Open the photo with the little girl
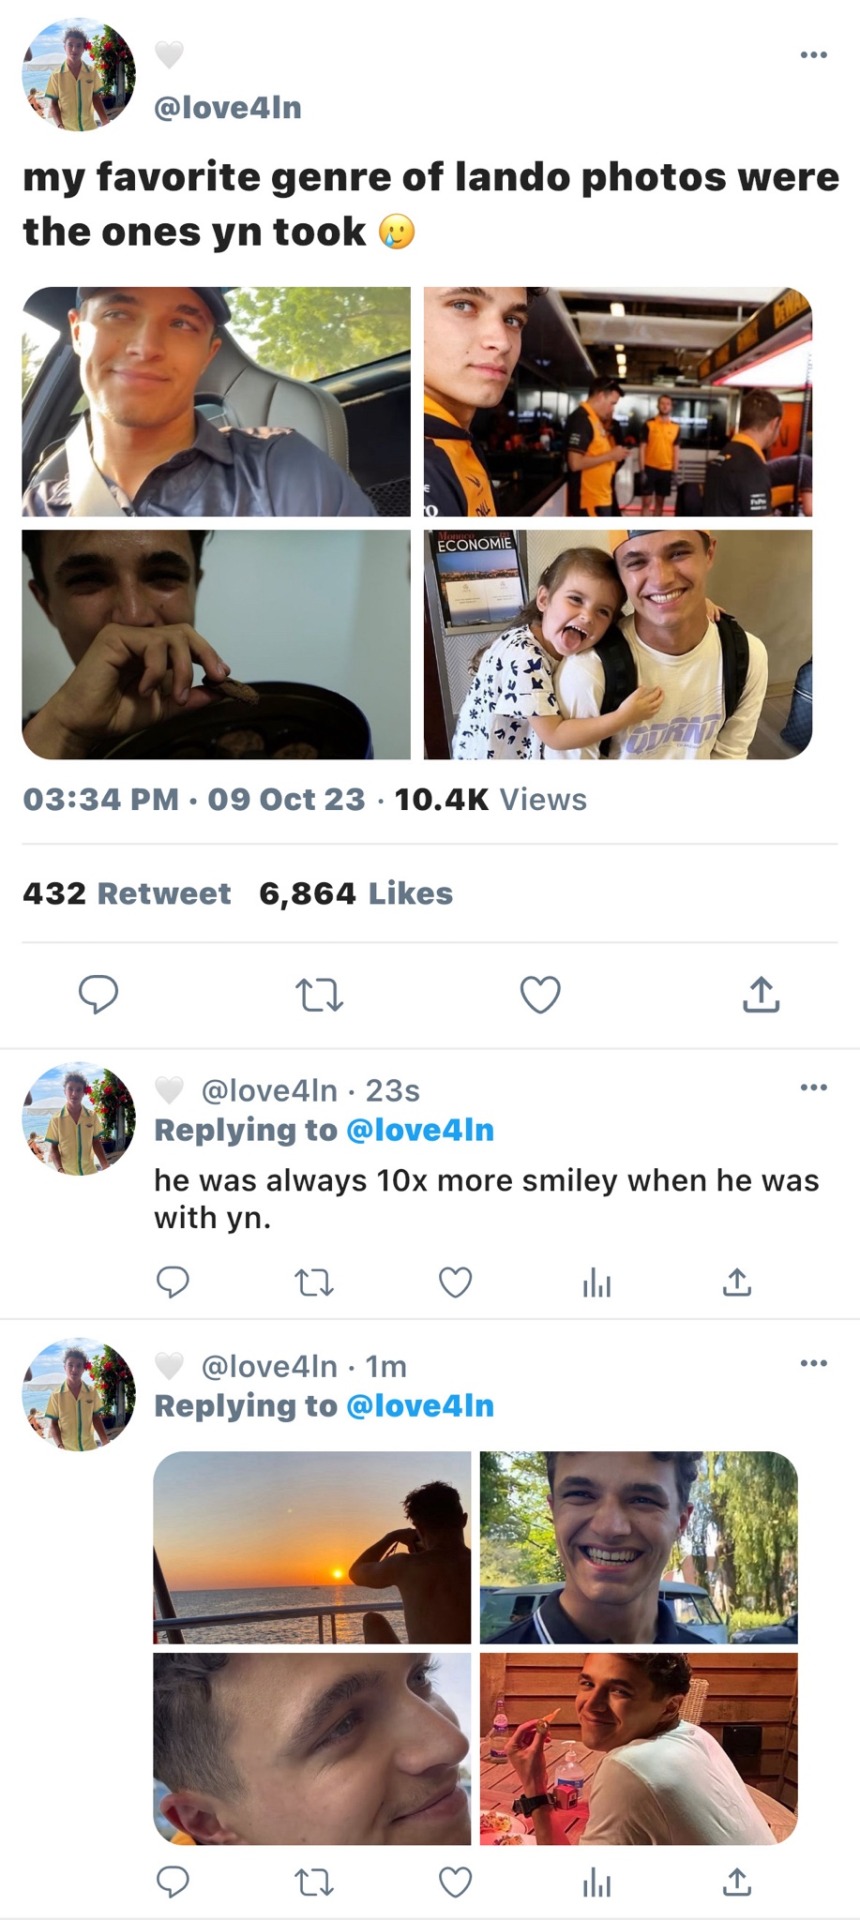This screenshot has width=860, height=1920. tap(618, 644)
